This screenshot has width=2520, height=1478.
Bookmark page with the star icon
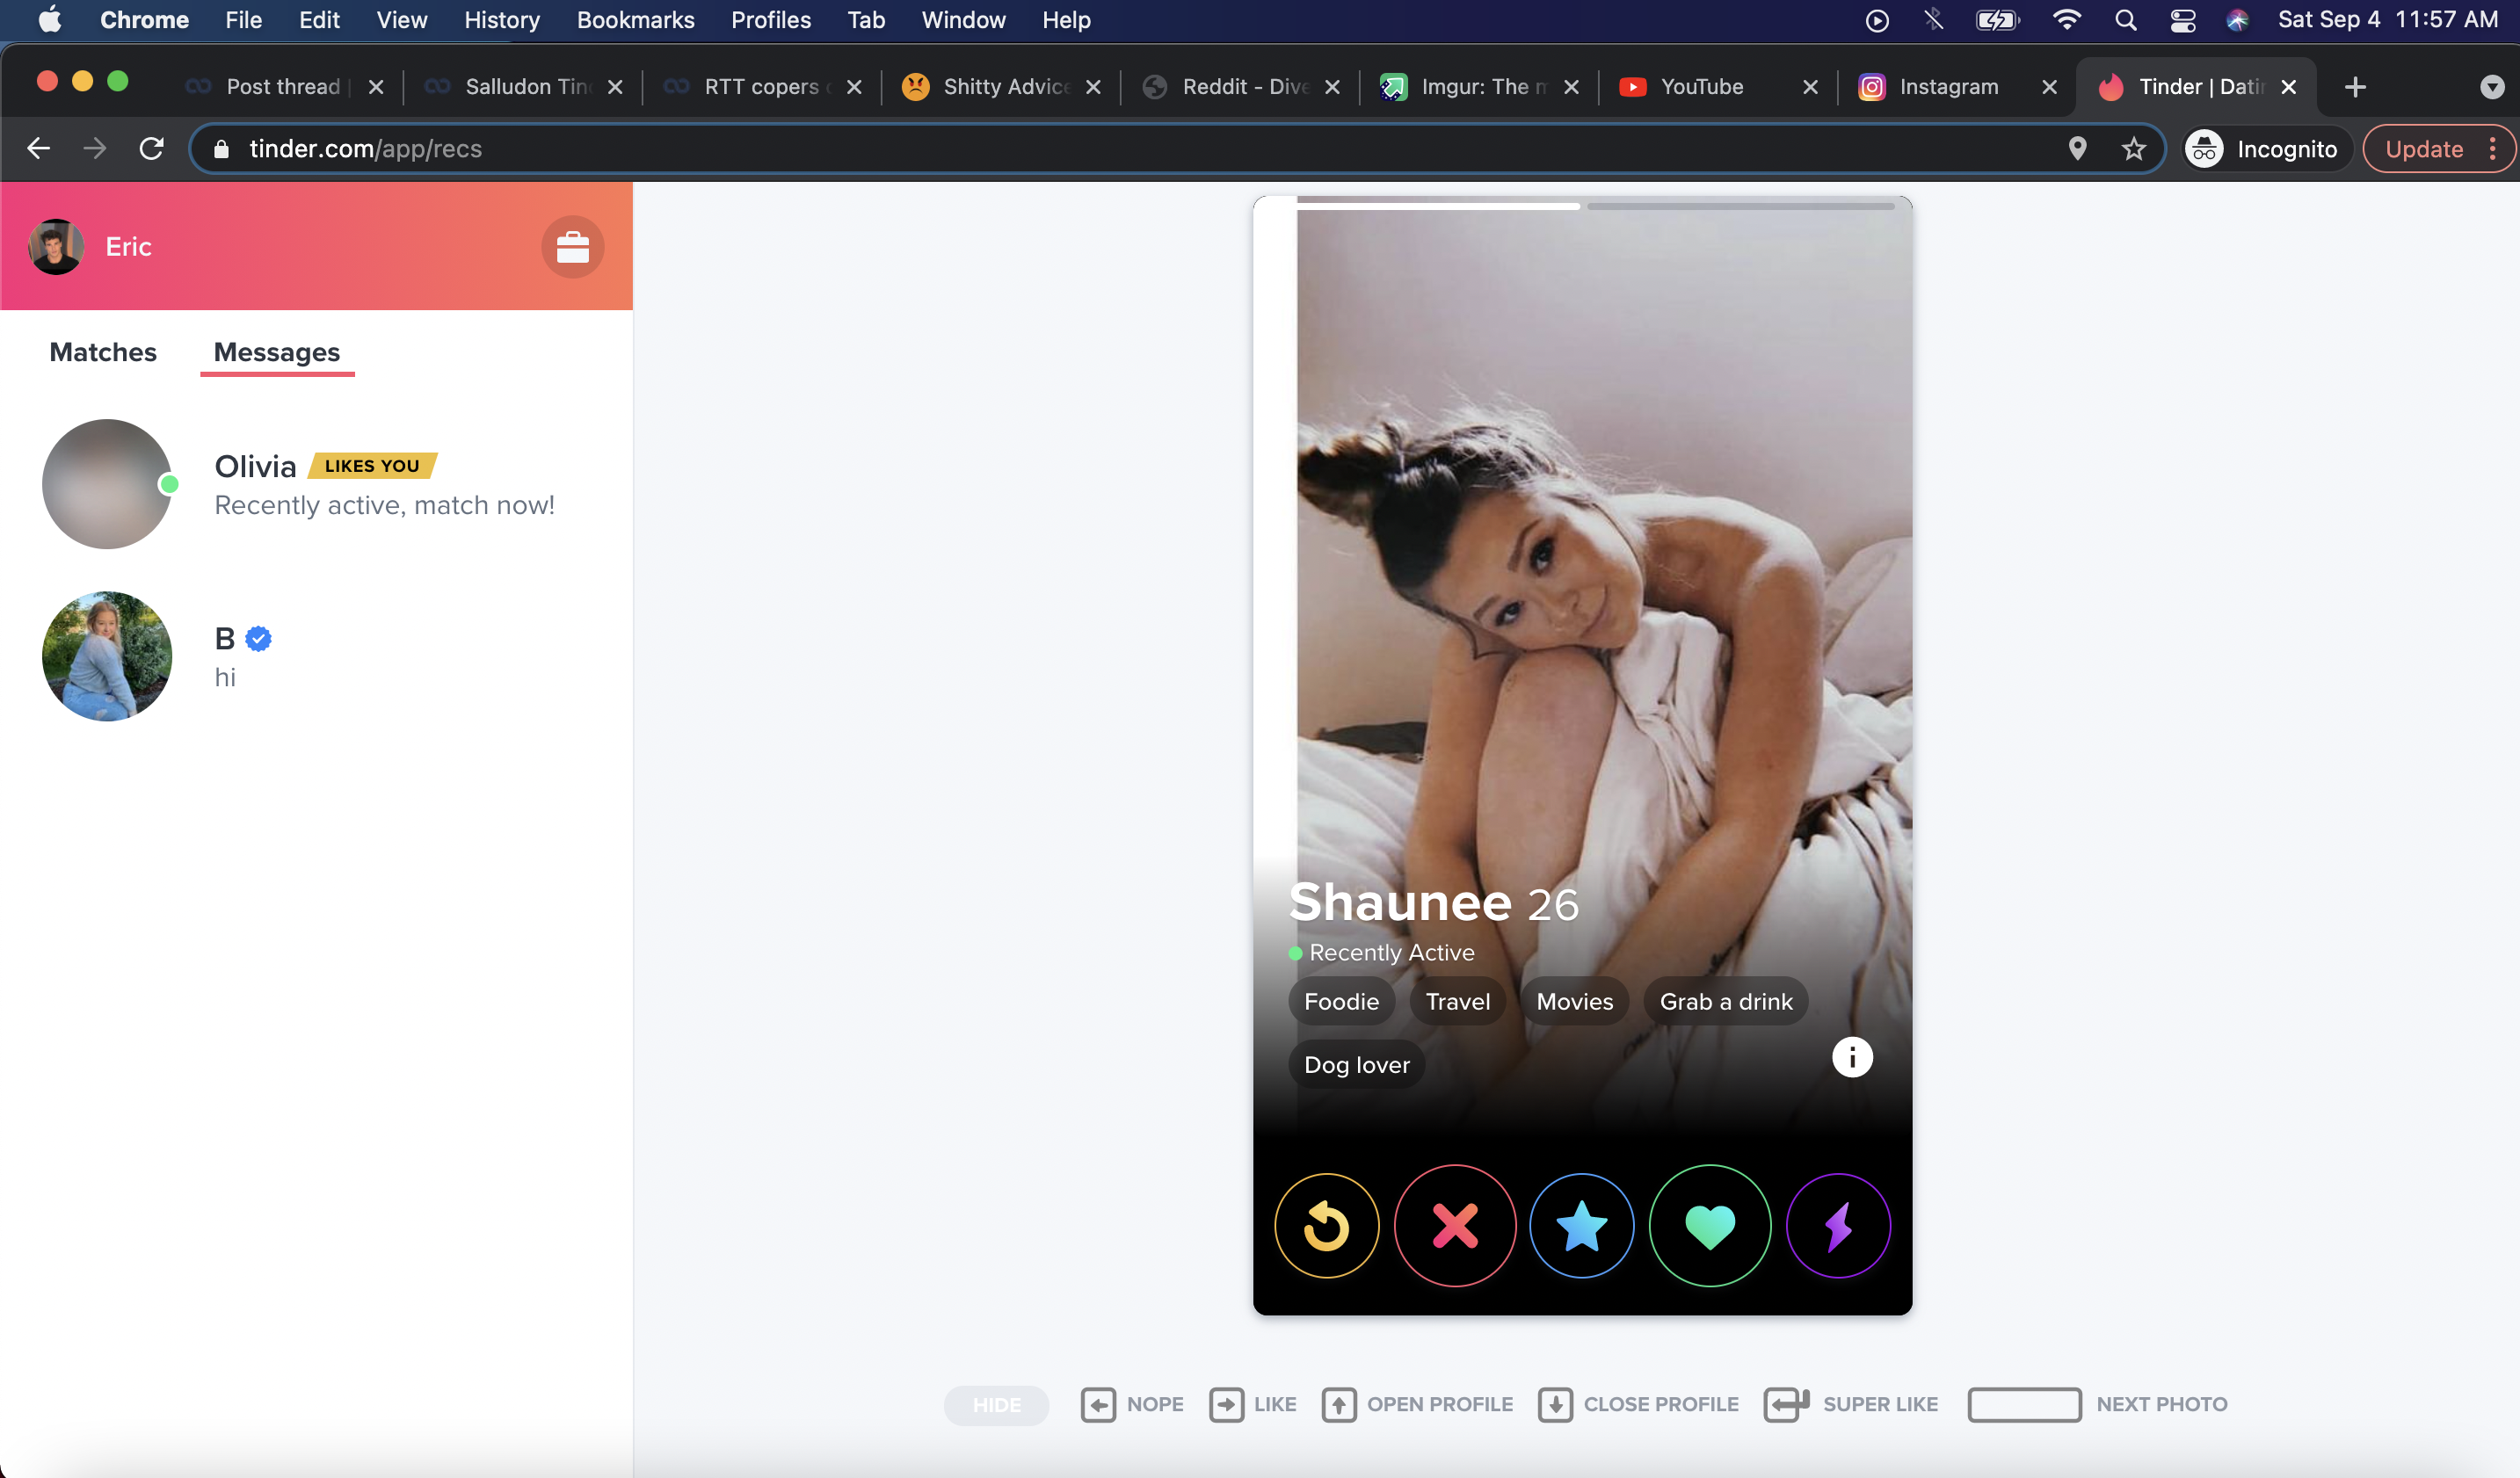coord(2133,149)
